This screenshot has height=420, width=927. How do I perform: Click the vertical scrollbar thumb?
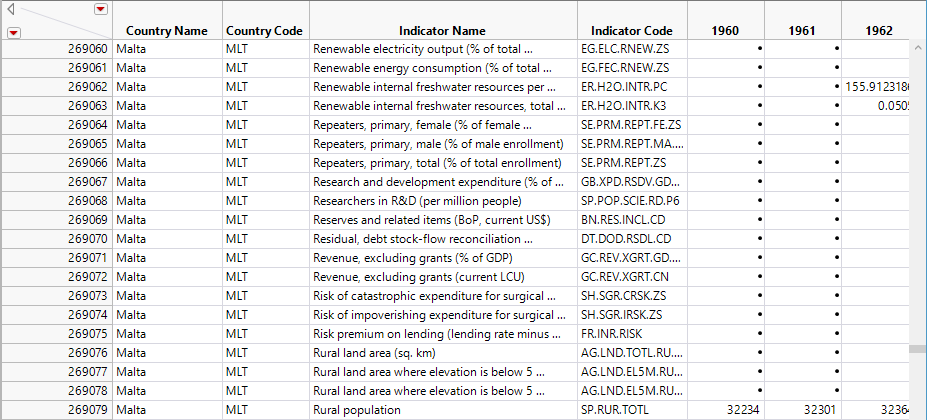click(x=918, y=349)
